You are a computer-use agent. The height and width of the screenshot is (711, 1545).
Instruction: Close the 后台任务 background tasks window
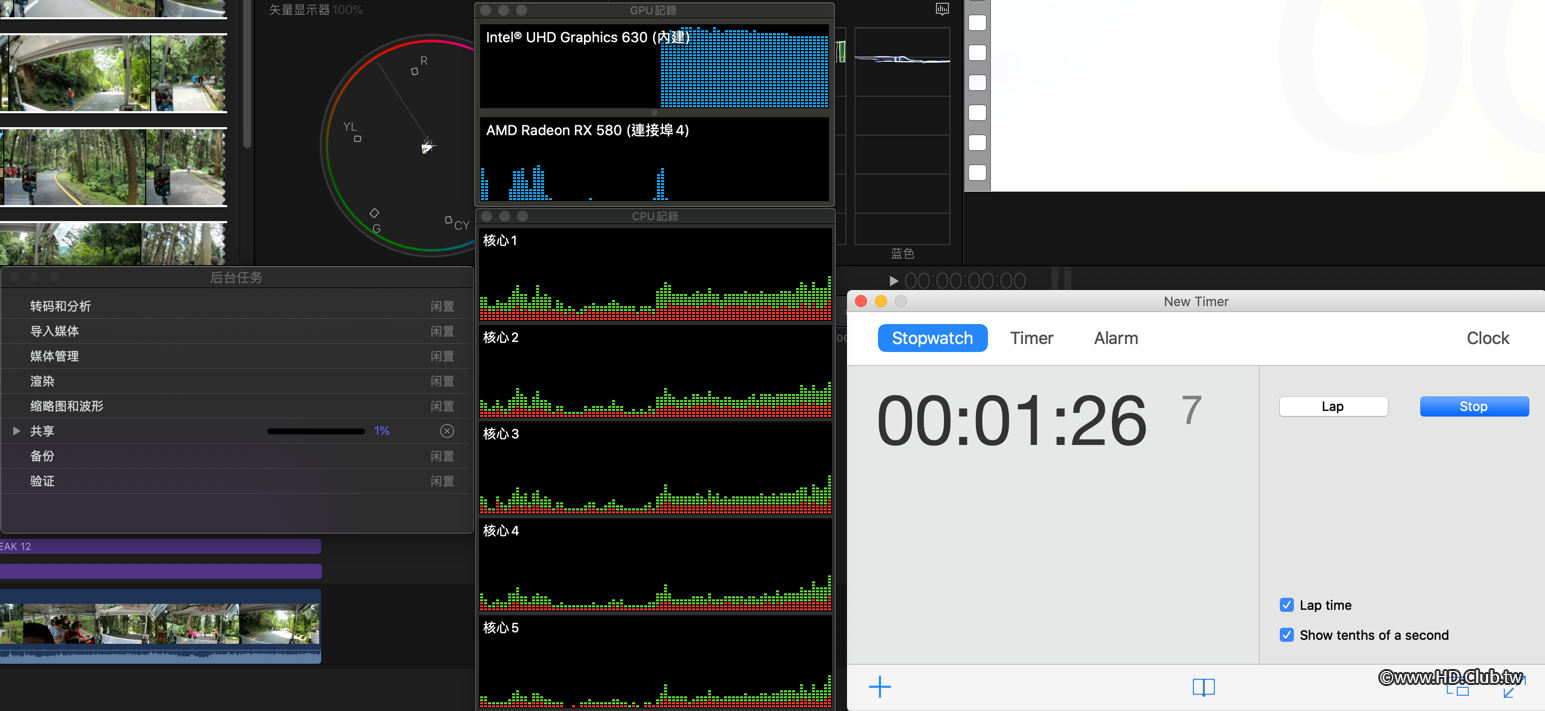pyautogui.click(x=15, y=277)
